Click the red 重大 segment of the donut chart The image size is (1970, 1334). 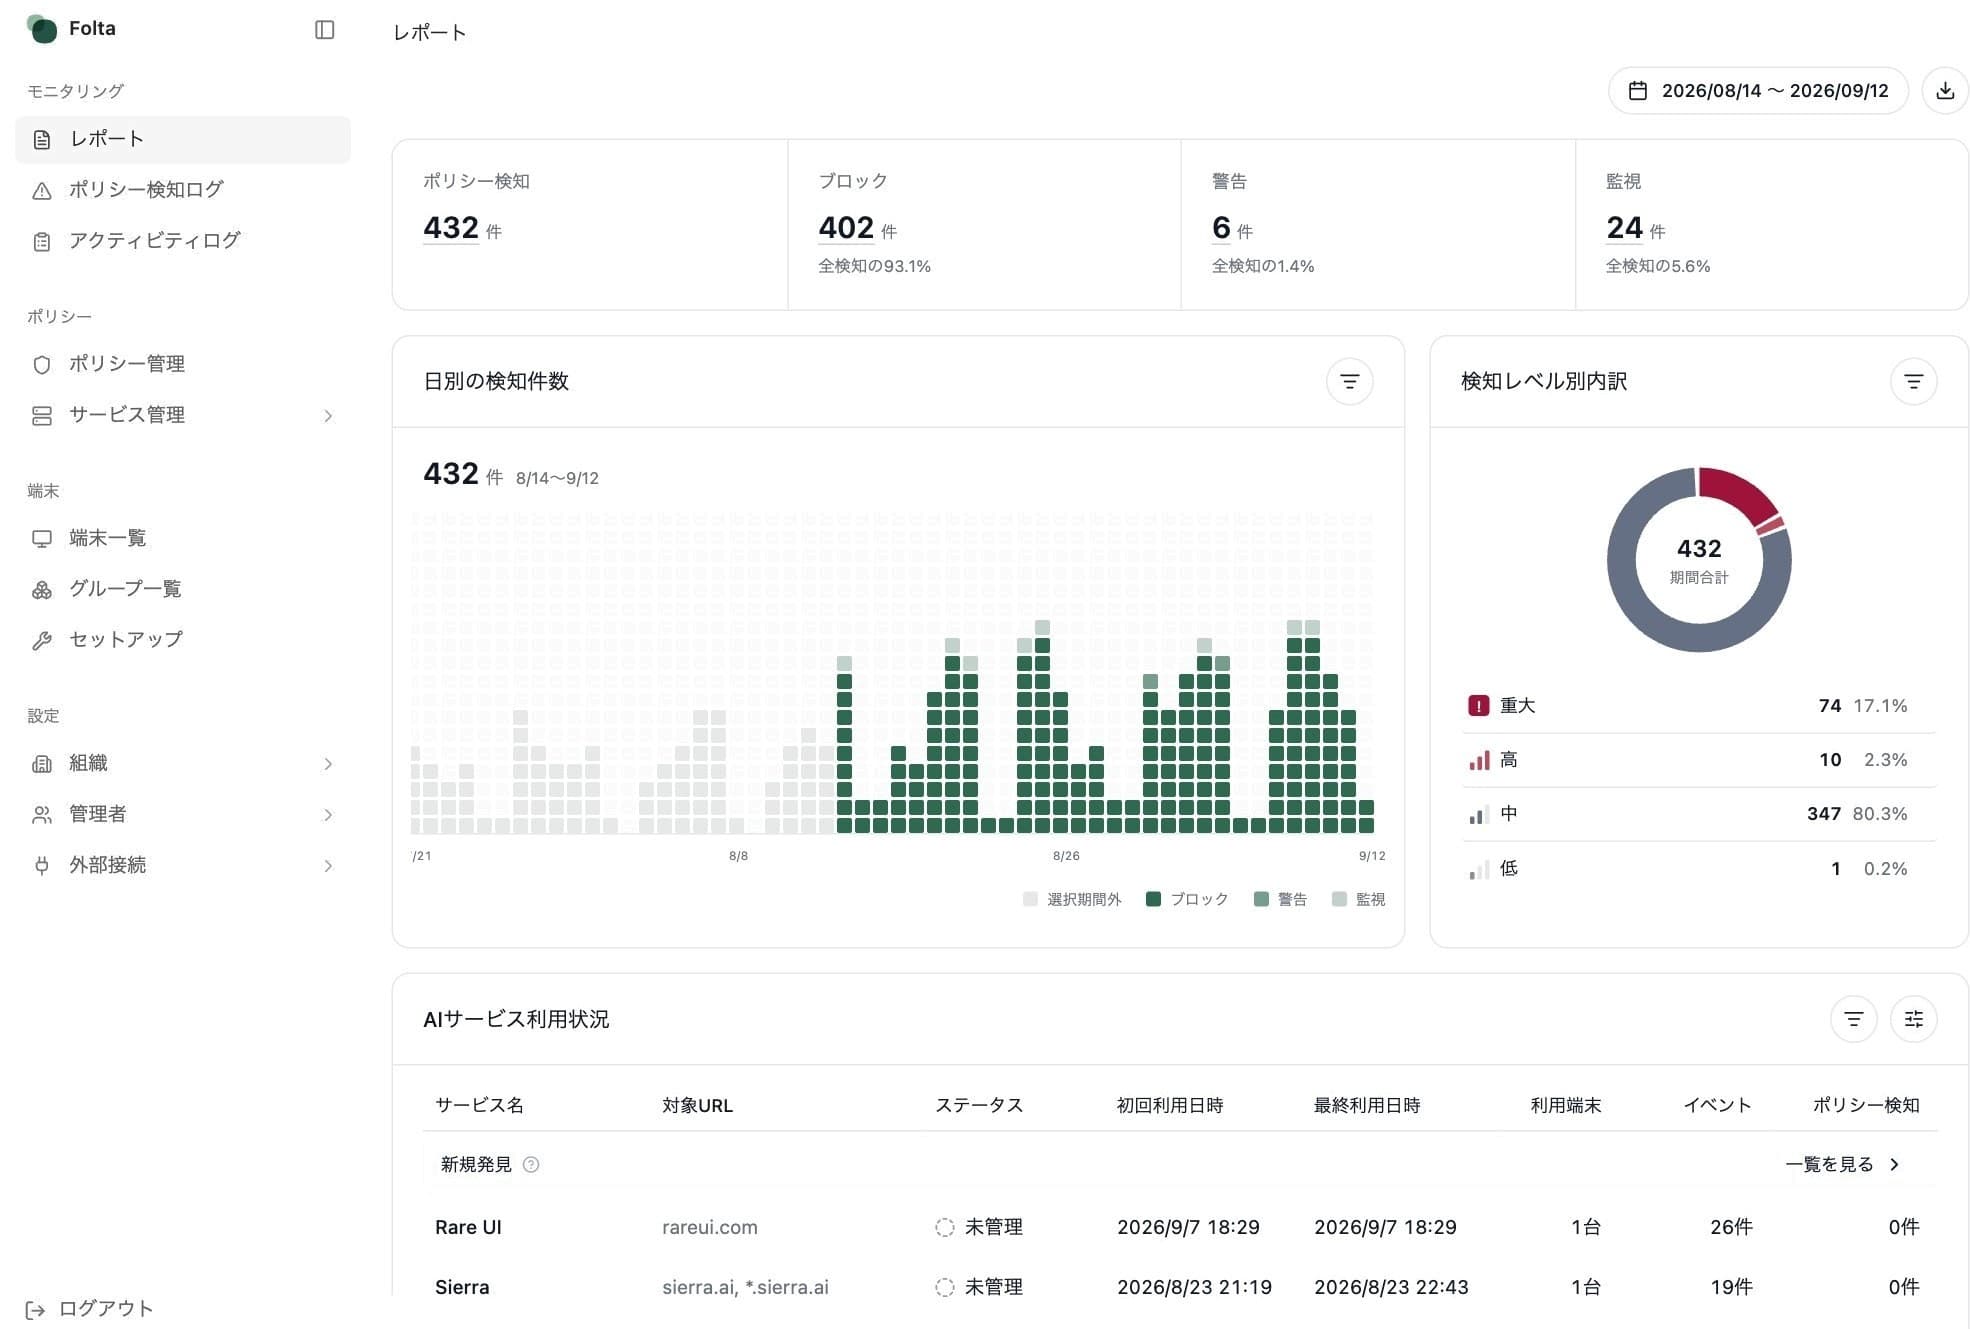1739,492
